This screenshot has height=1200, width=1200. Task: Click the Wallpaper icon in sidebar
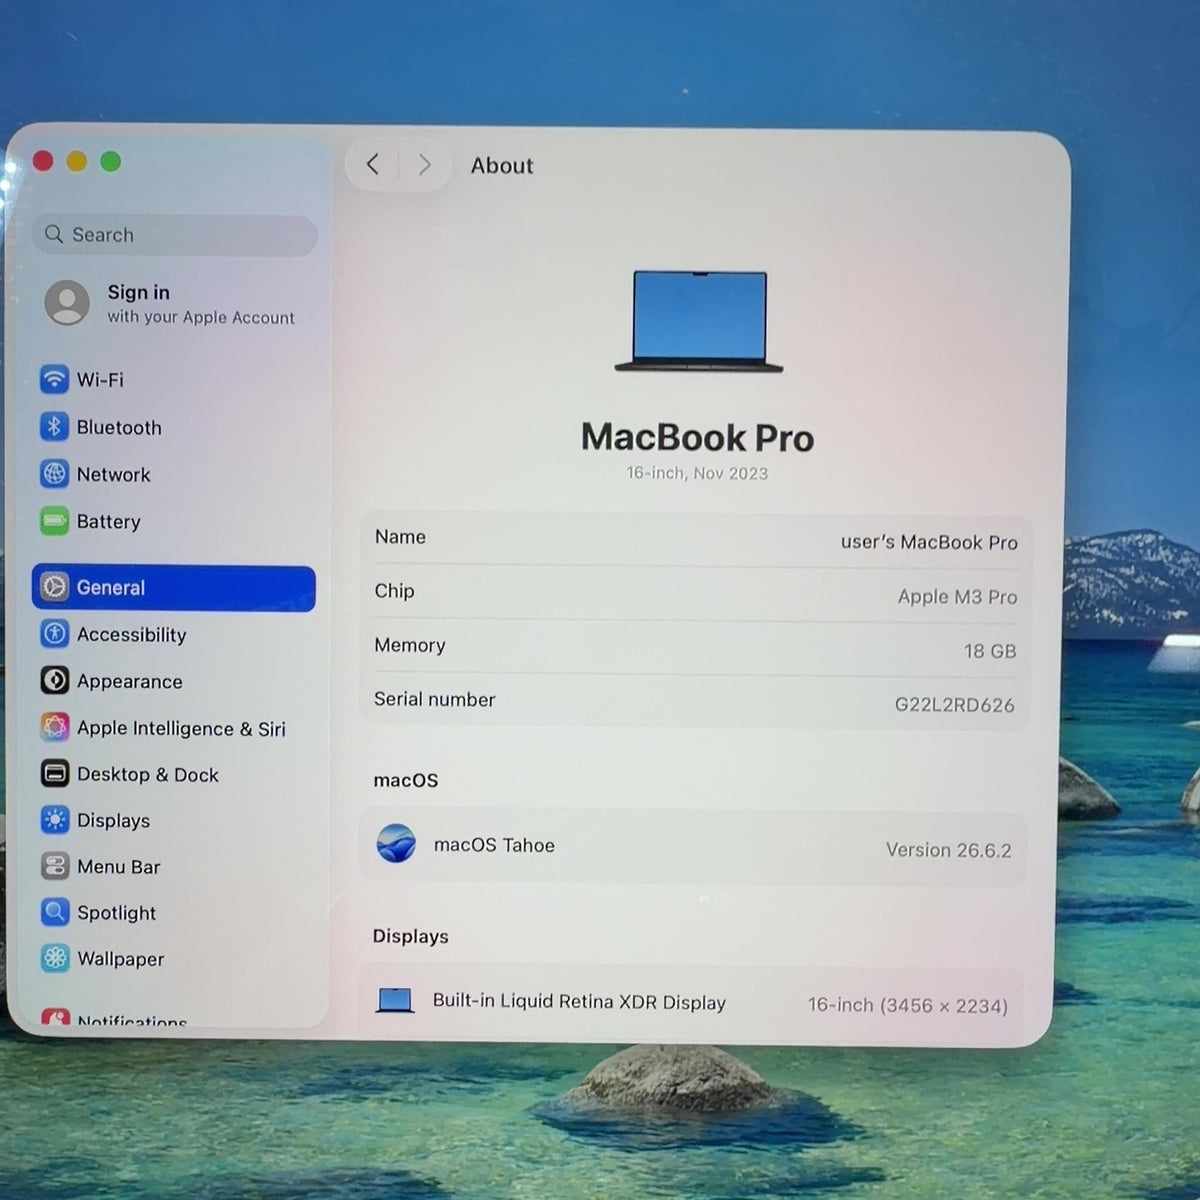click(x=54, y=958)
